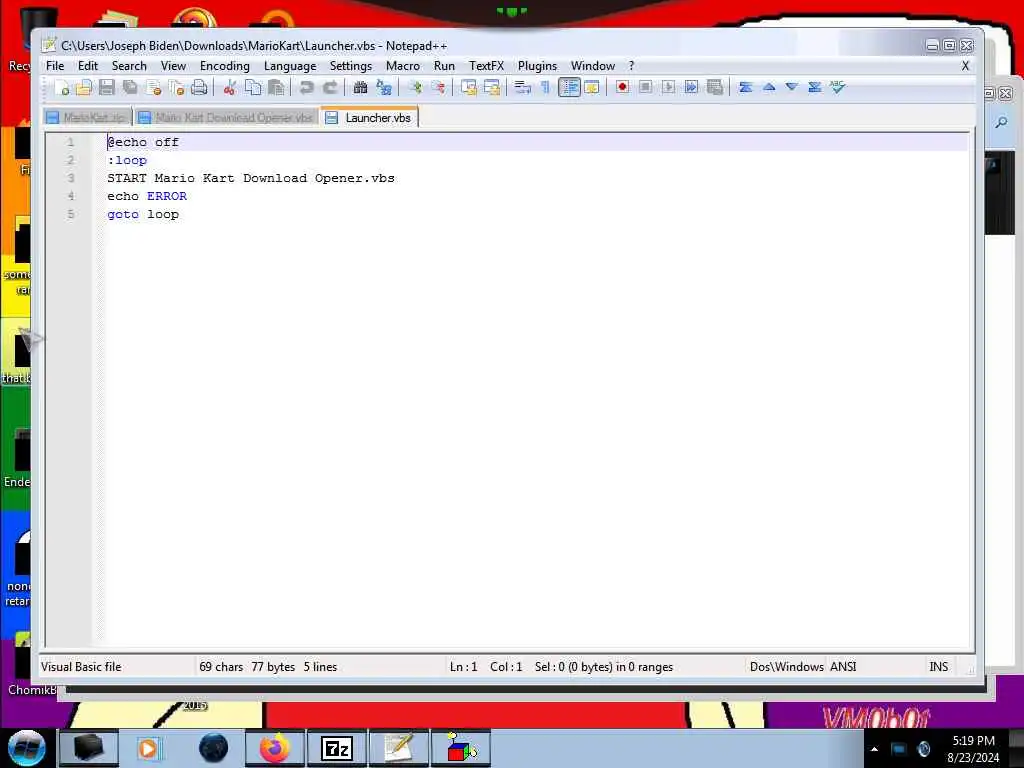This screenshot has height=768, width=1024.
Task: Paste clipboard with the toolbar icon
Action: 276,87
